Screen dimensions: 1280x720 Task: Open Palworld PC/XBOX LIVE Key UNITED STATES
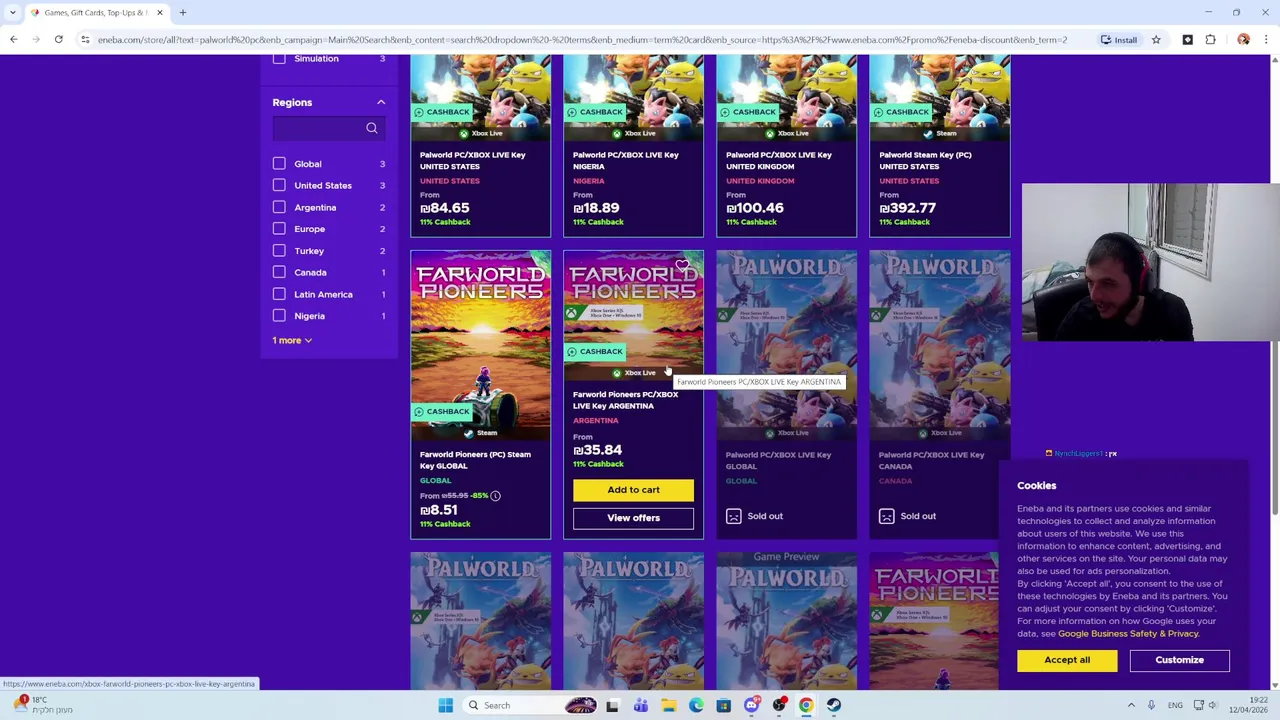click(472, 160)
